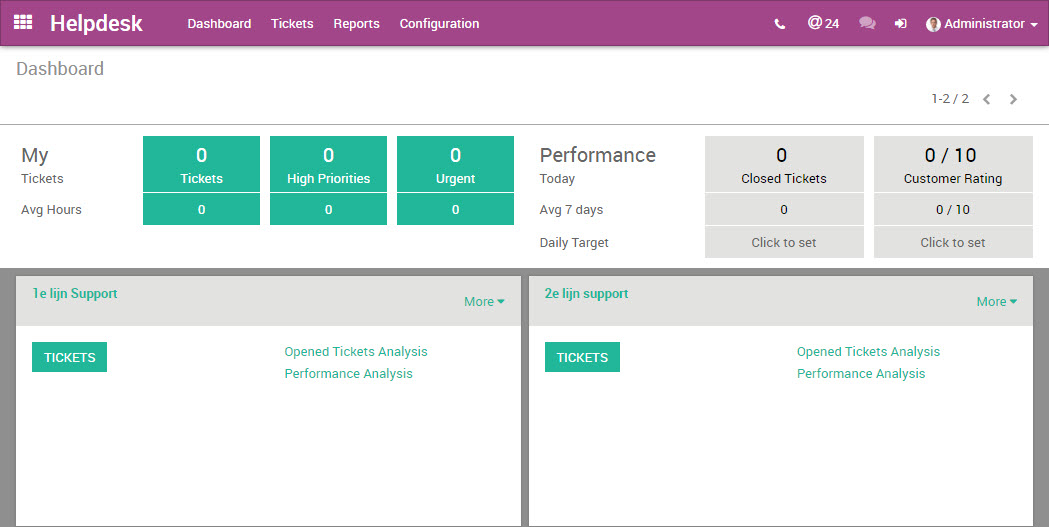Open the Configuration menu
This screenshot has width=1049, height=527.
click(x=439, y=23)
